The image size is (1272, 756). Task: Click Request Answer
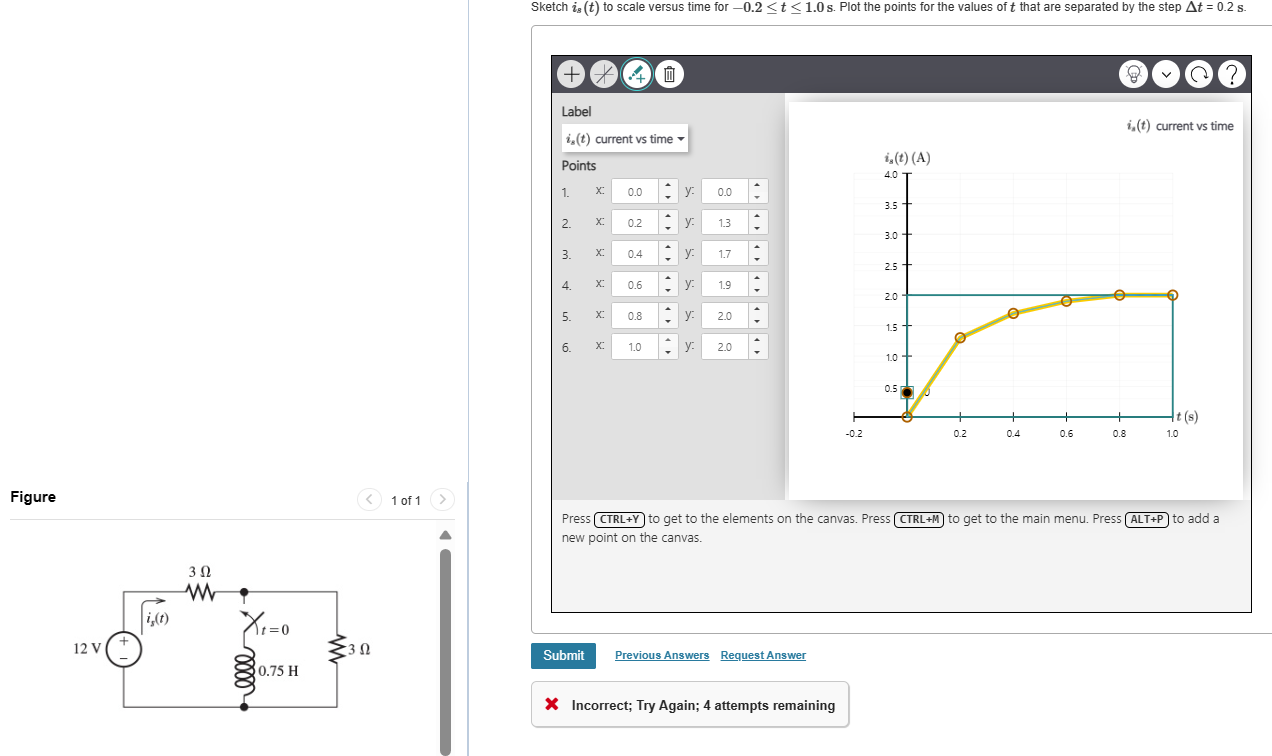coord(763,655)
